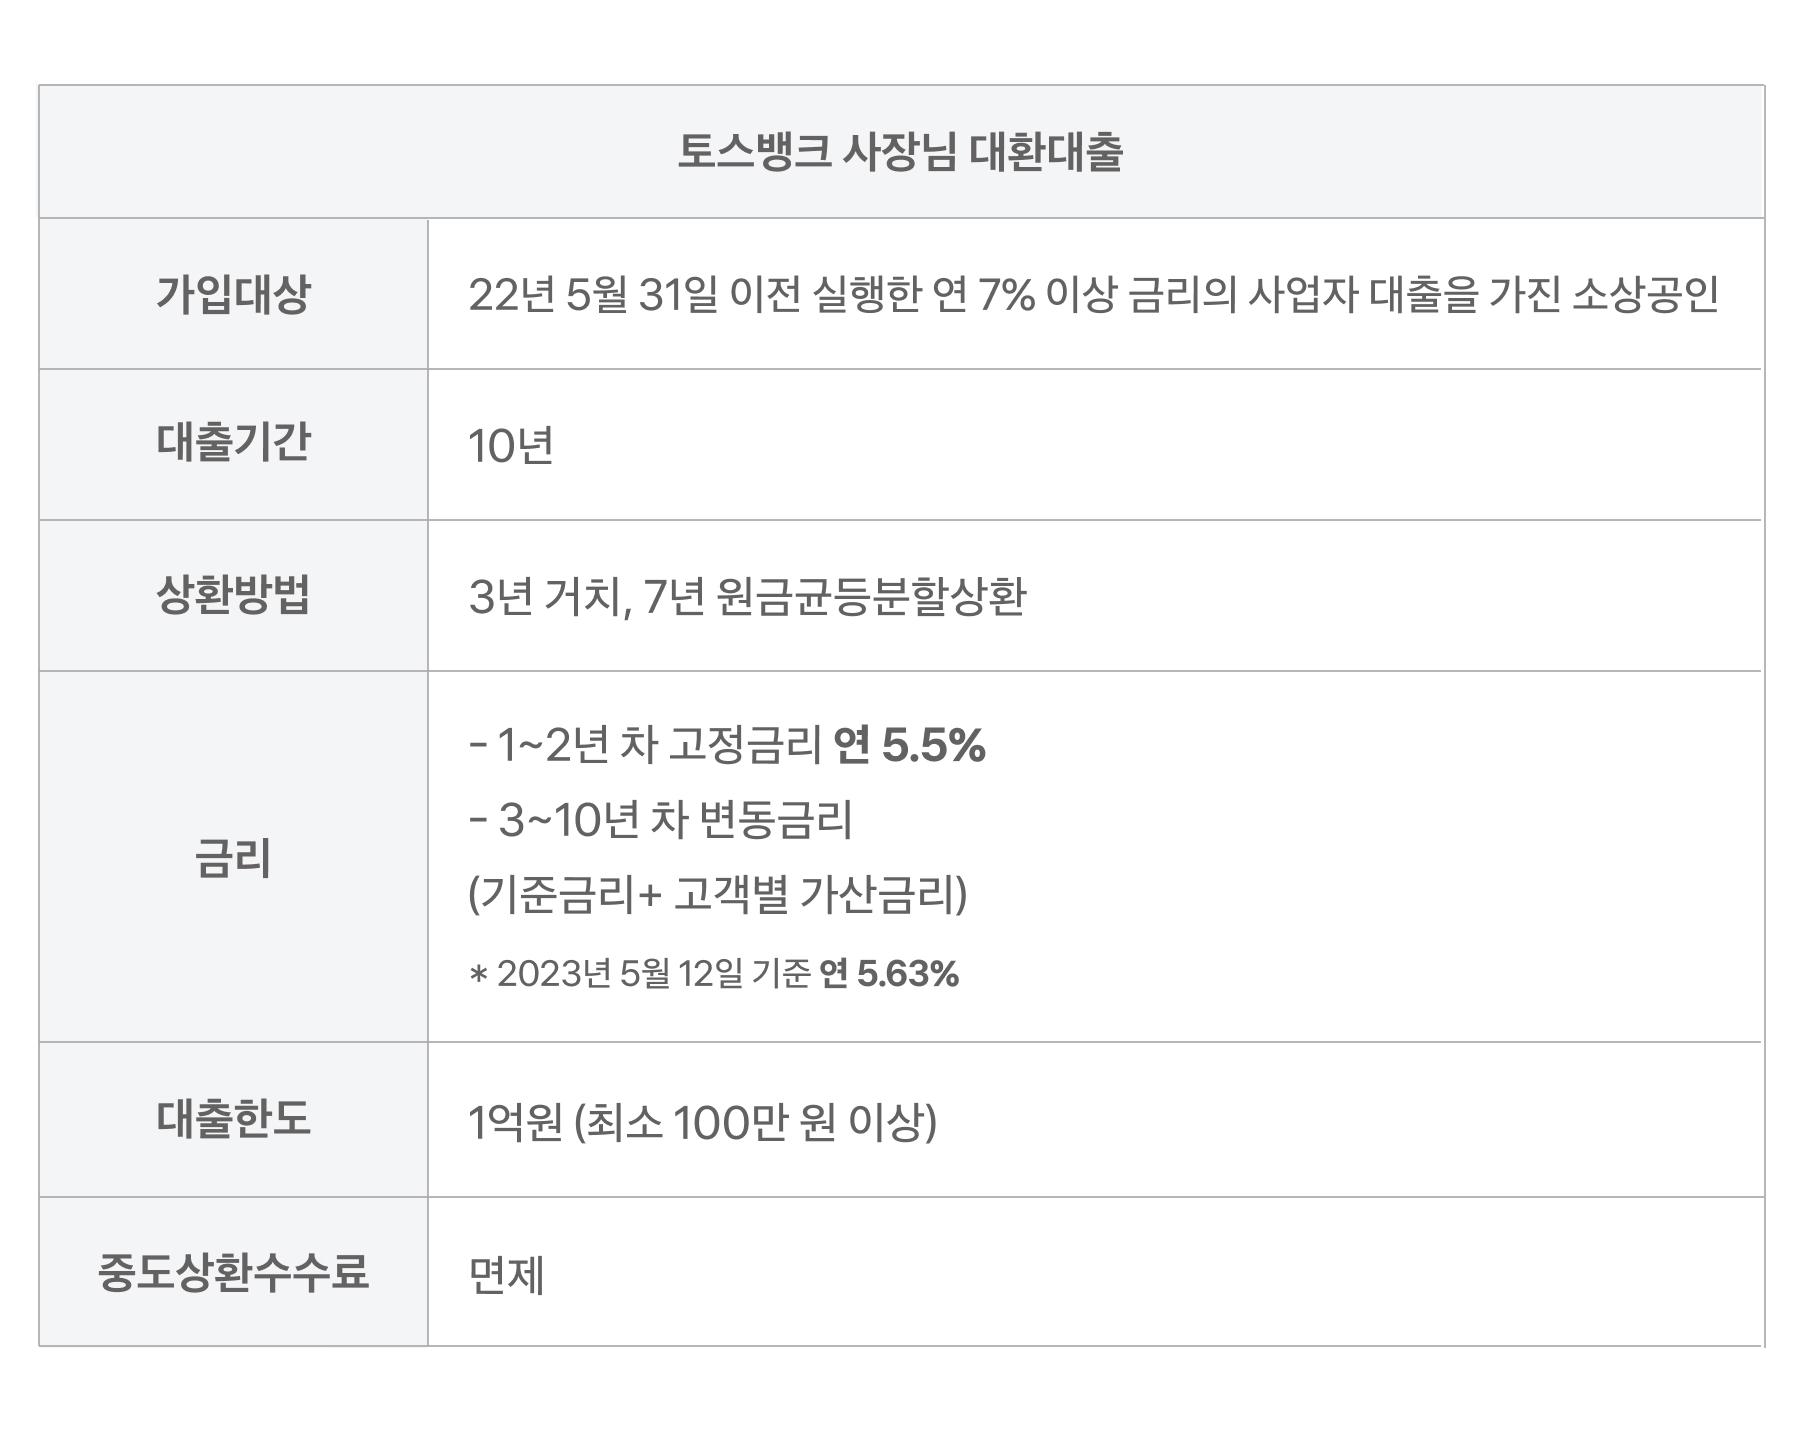Select the 대출한도 row header
Image resolution: width=1800 pixels, height=1449 pixels.
coord(233,1119)
